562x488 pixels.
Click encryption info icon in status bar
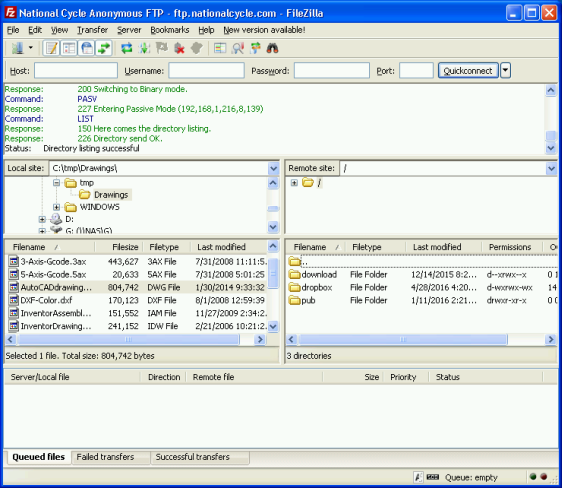418,477
